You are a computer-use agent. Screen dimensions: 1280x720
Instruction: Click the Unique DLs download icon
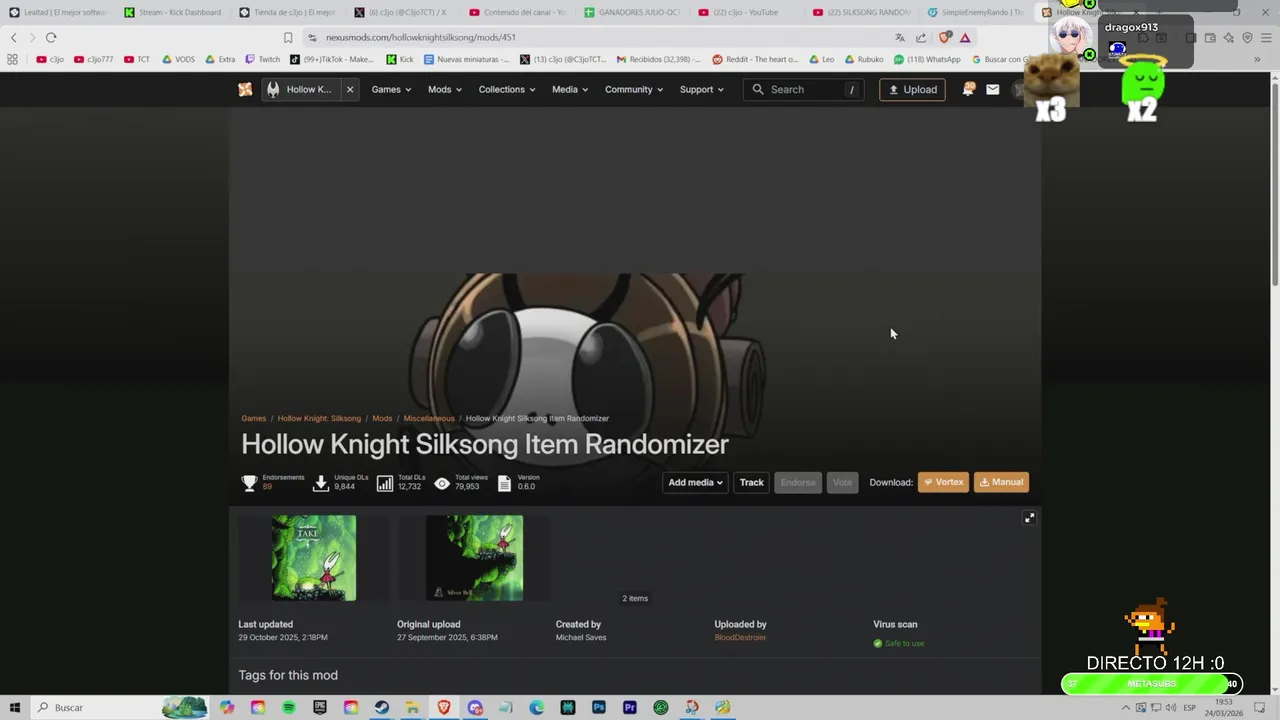pyautogui.click(x=321, y=483)
